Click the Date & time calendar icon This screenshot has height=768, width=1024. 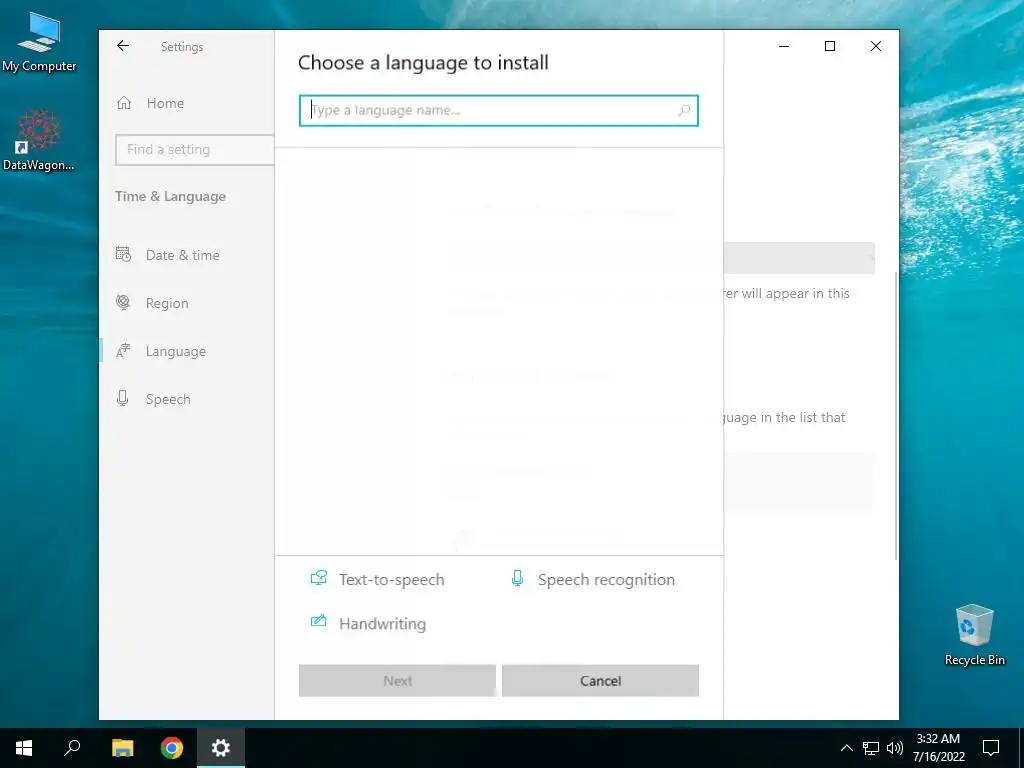click(123, 254)
